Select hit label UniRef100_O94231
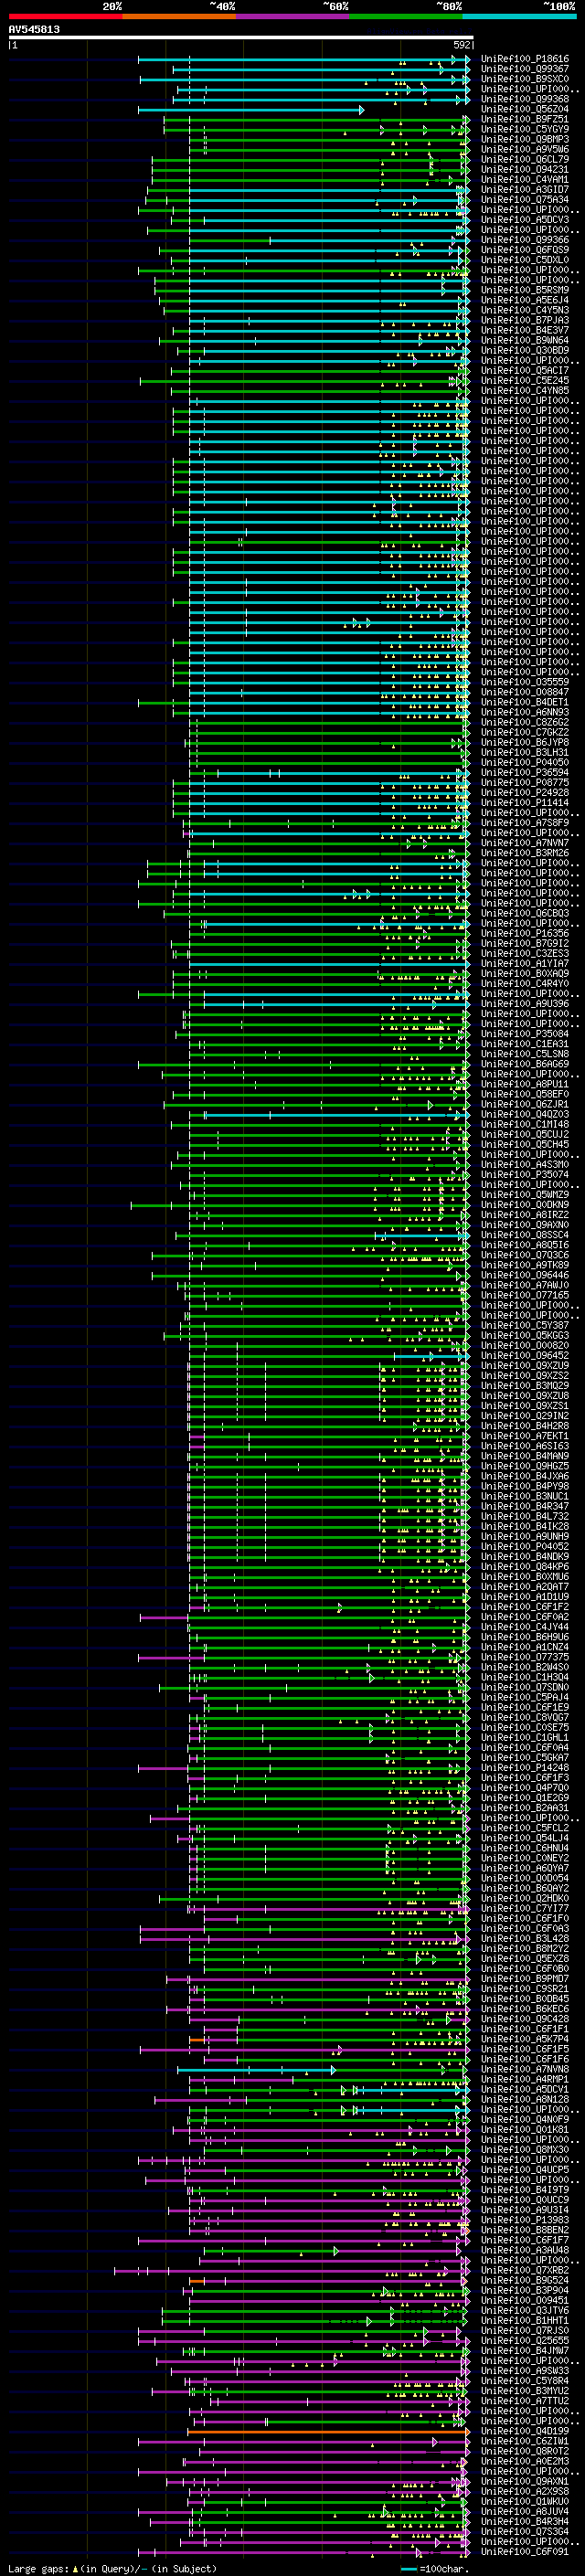Image resolution: width=585 pixels, height=2576 pixels. coord(524,170)
